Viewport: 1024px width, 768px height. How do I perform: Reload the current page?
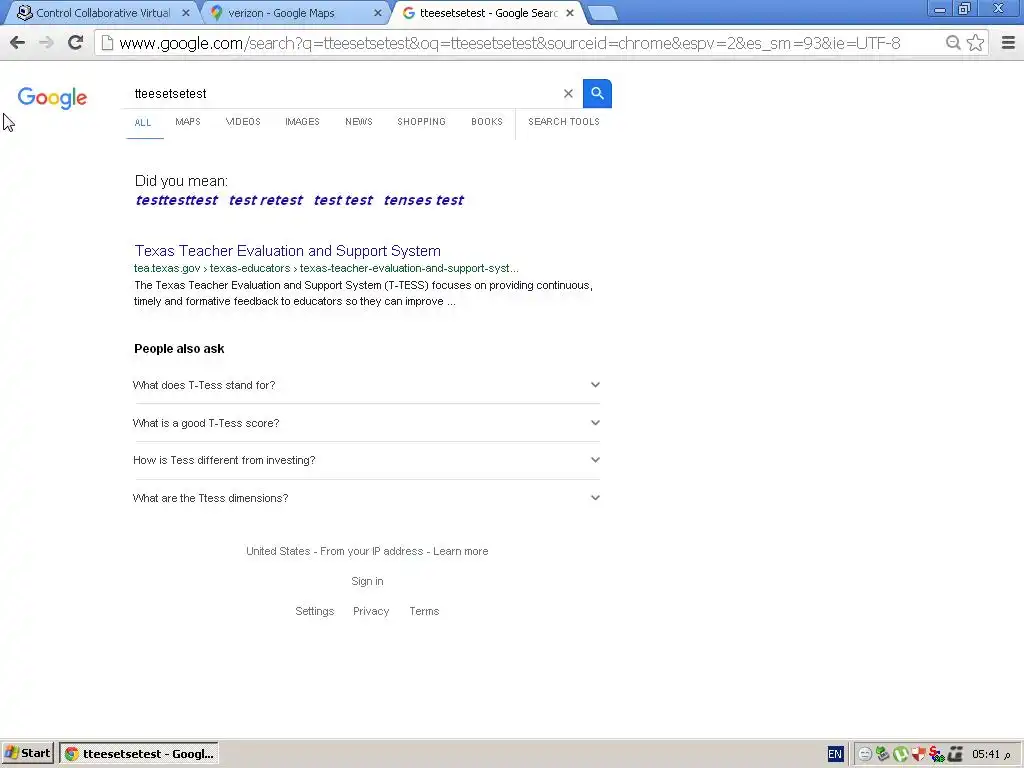(76, 43)
